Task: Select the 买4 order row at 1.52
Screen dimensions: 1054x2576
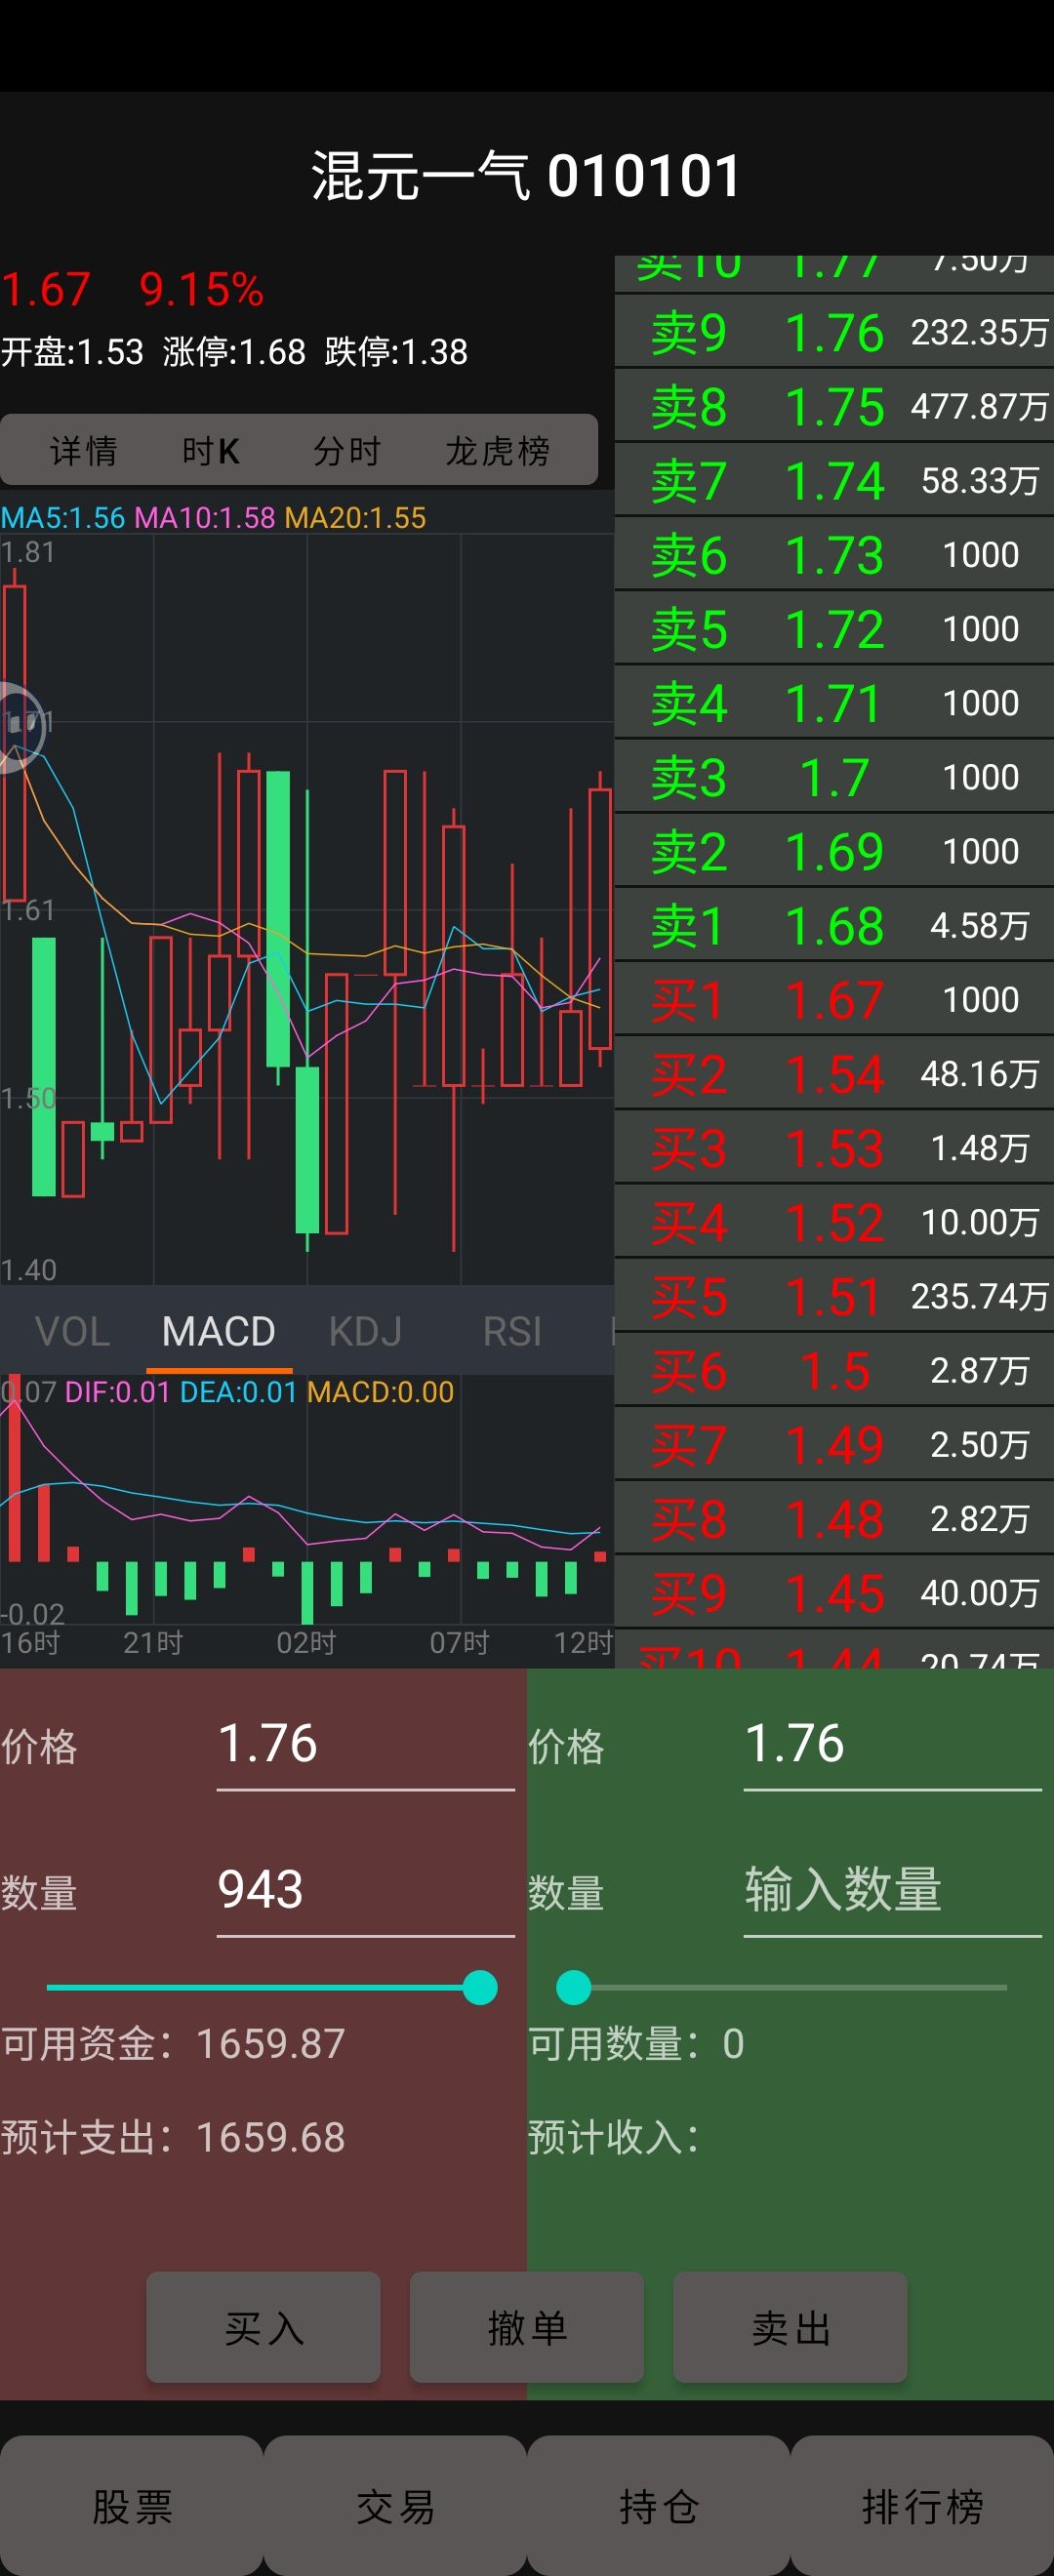Action: click(834, 1221)
